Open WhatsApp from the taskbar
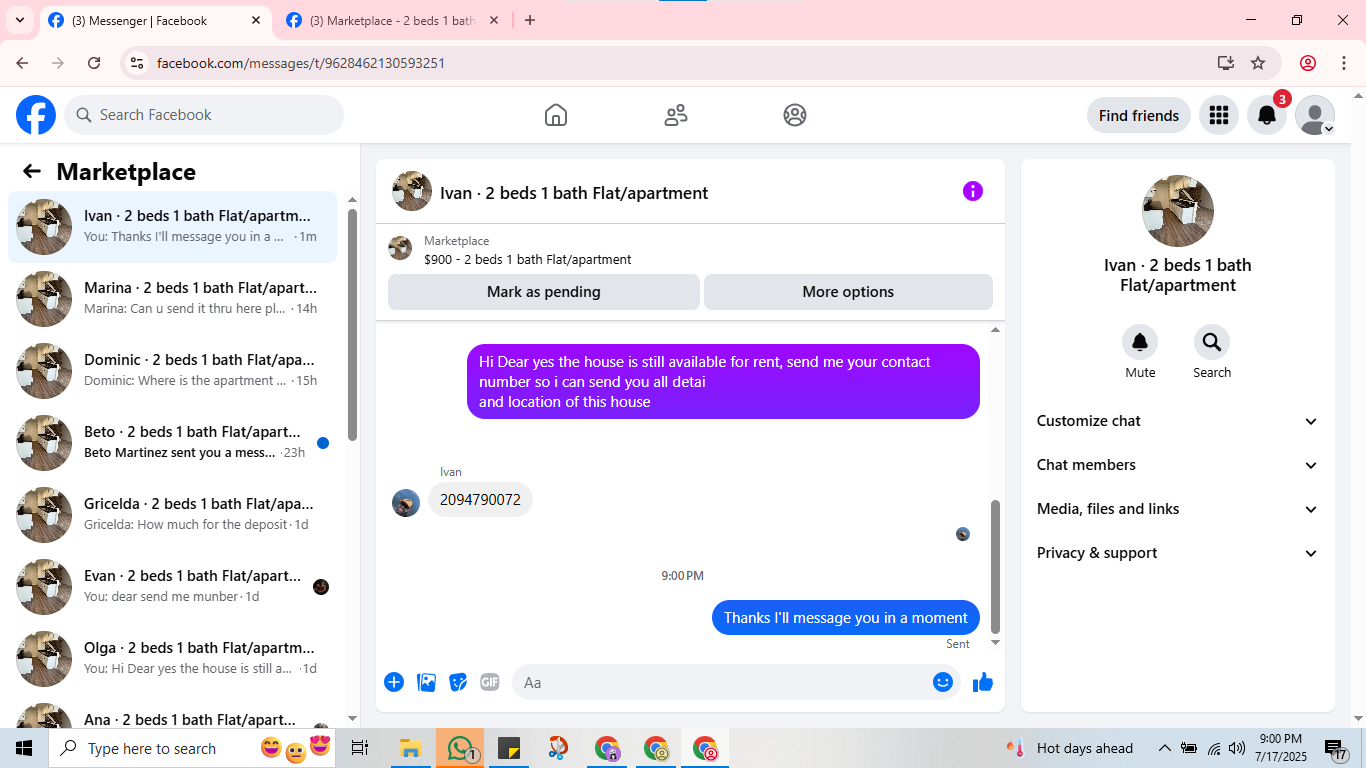This screenshot has height=768, width=1366. click(x=460, y=748)
